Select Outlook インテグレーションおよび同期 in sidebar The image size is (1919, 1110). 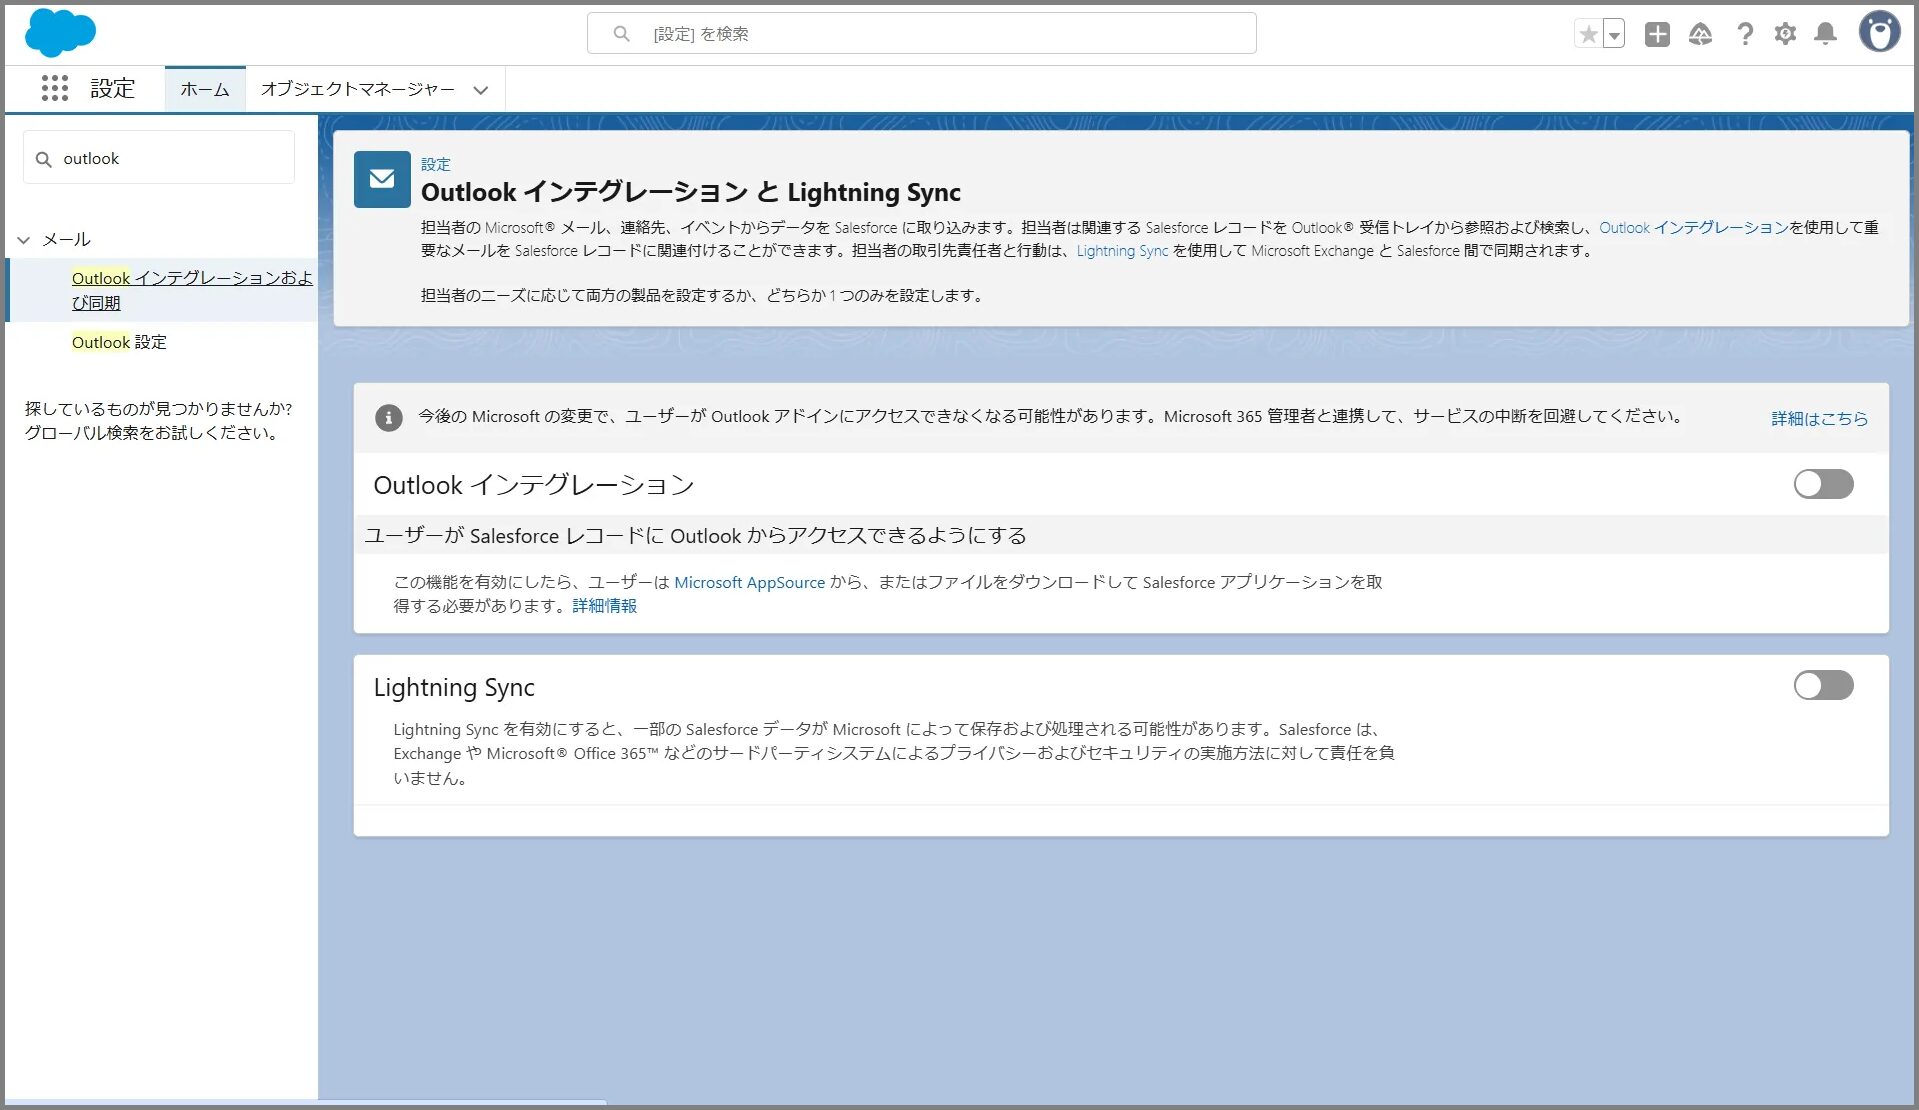[192, 290]
